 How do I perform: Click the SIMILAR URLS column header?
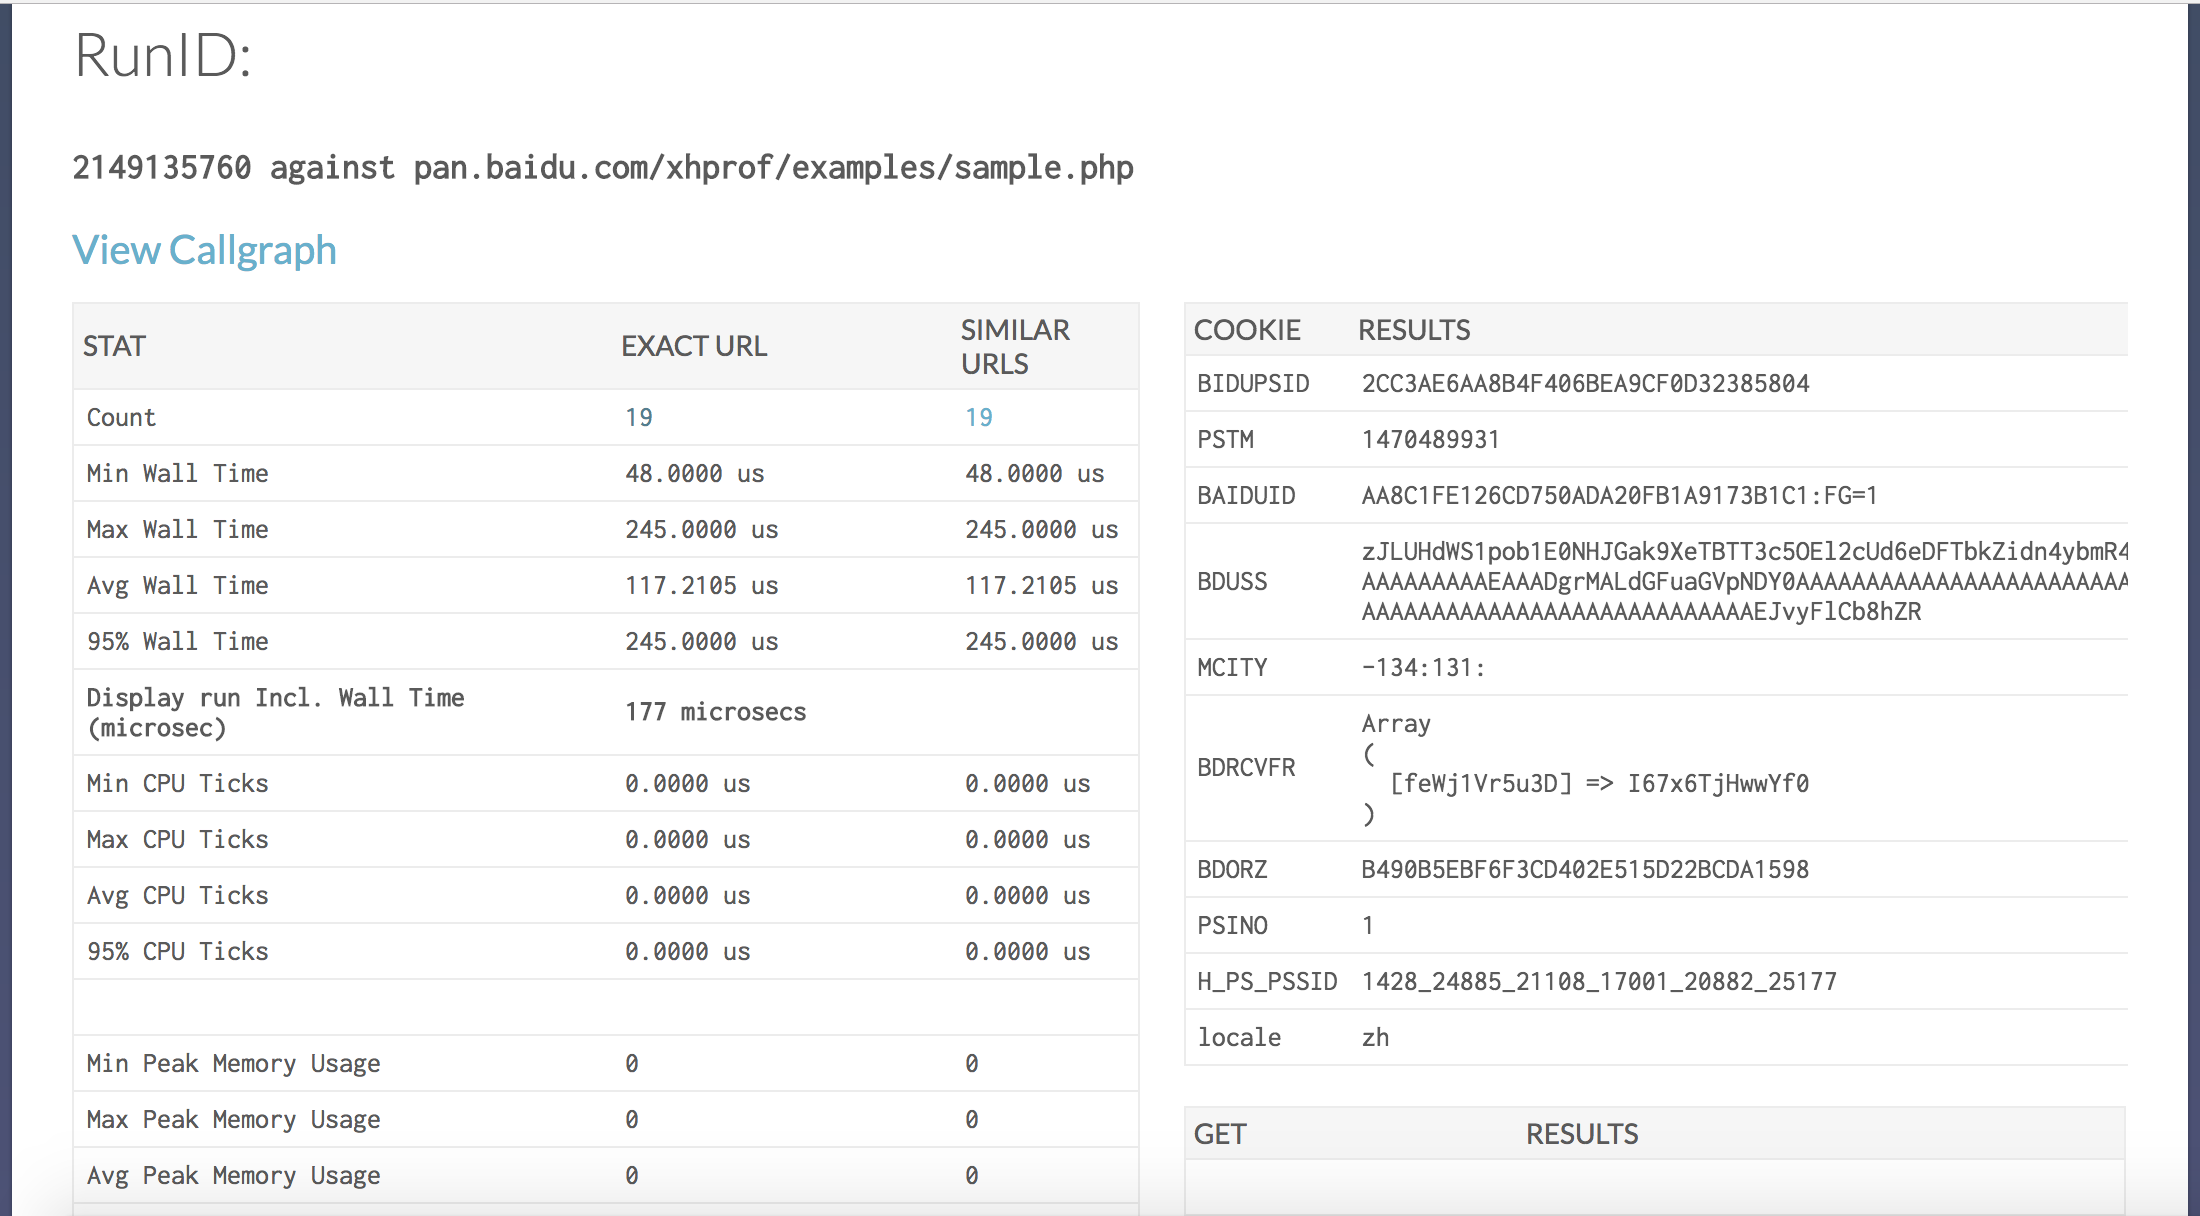coord(1014,346)
